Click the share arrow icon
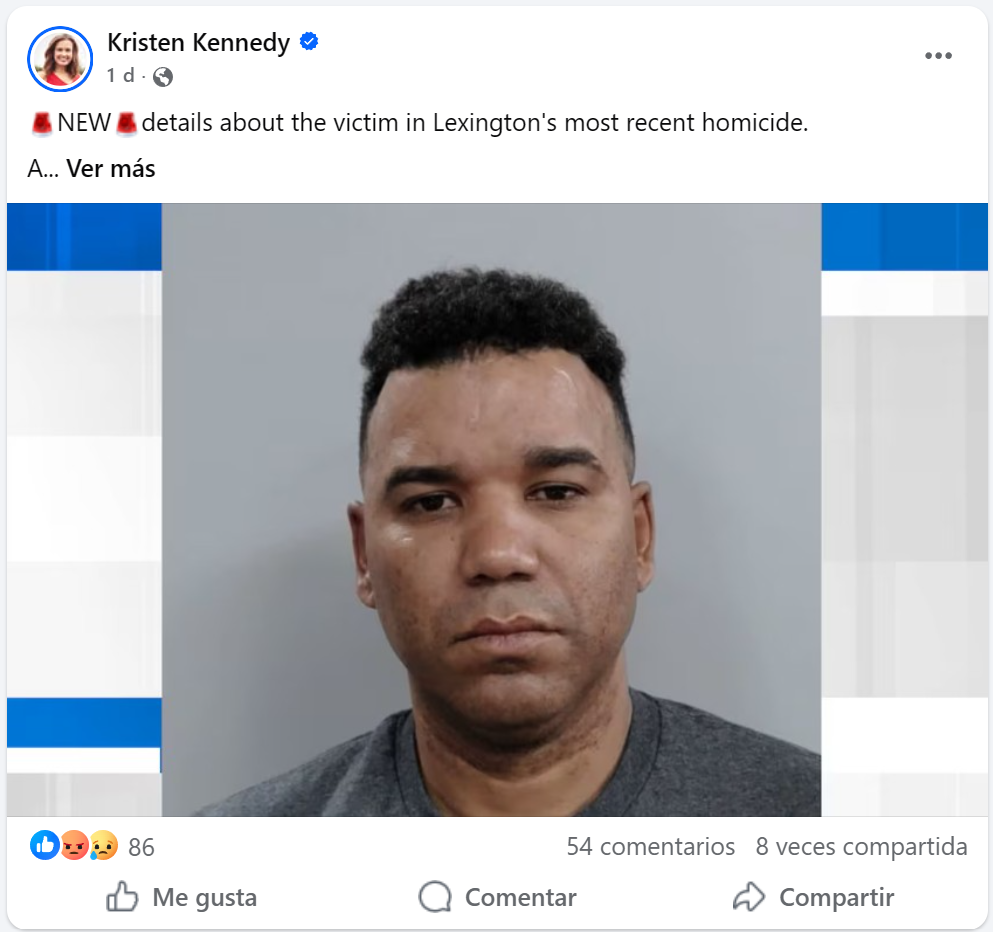 tap(749, 897)
